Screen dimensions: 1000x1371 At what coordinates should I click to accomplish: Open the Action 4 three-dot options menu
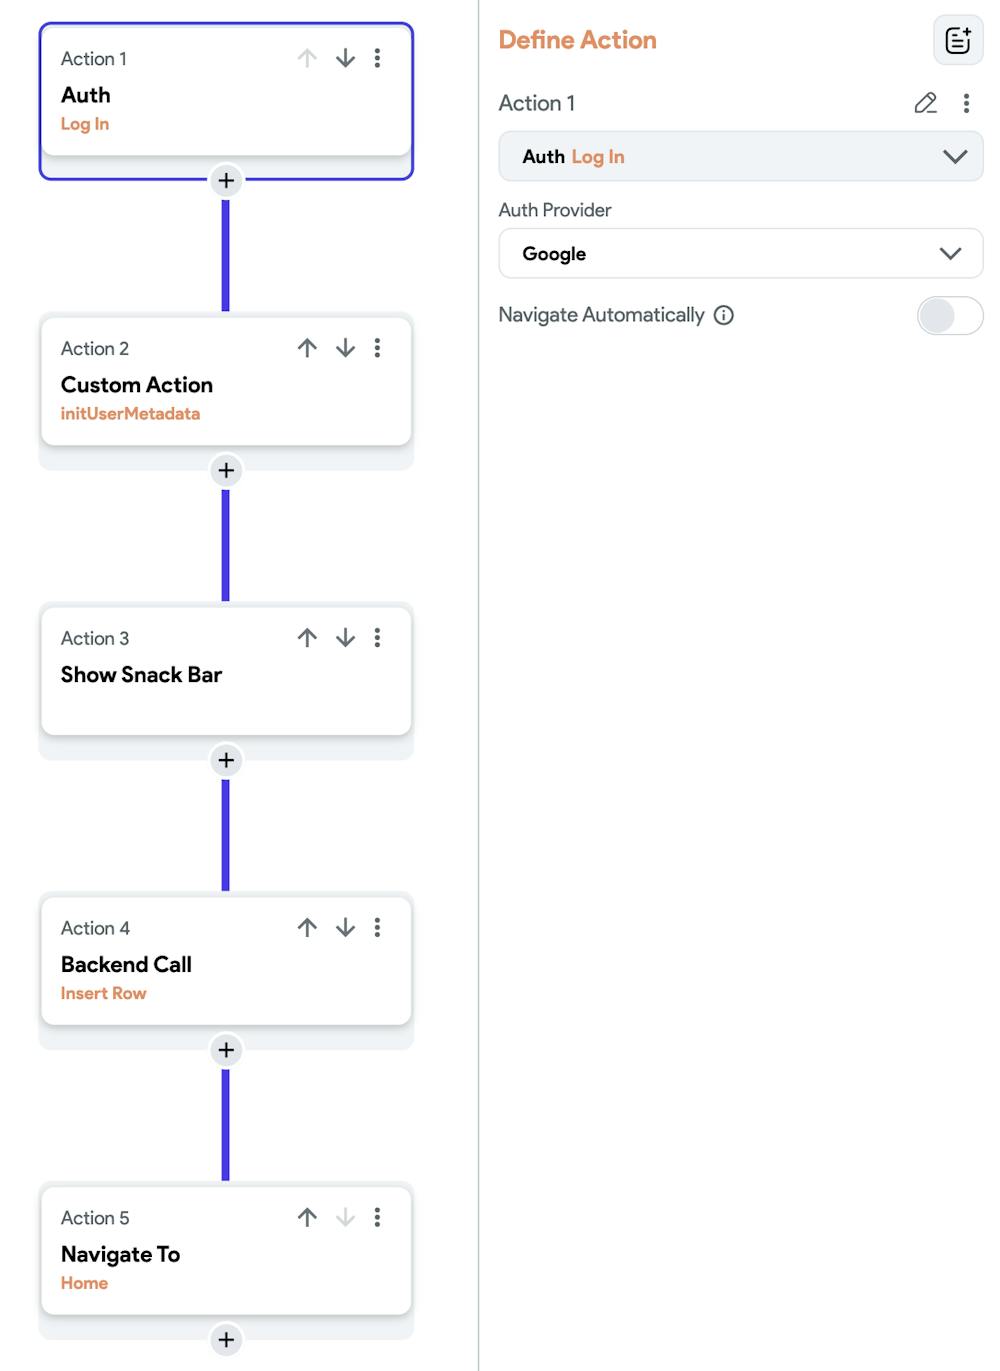[x=377, y=928]
